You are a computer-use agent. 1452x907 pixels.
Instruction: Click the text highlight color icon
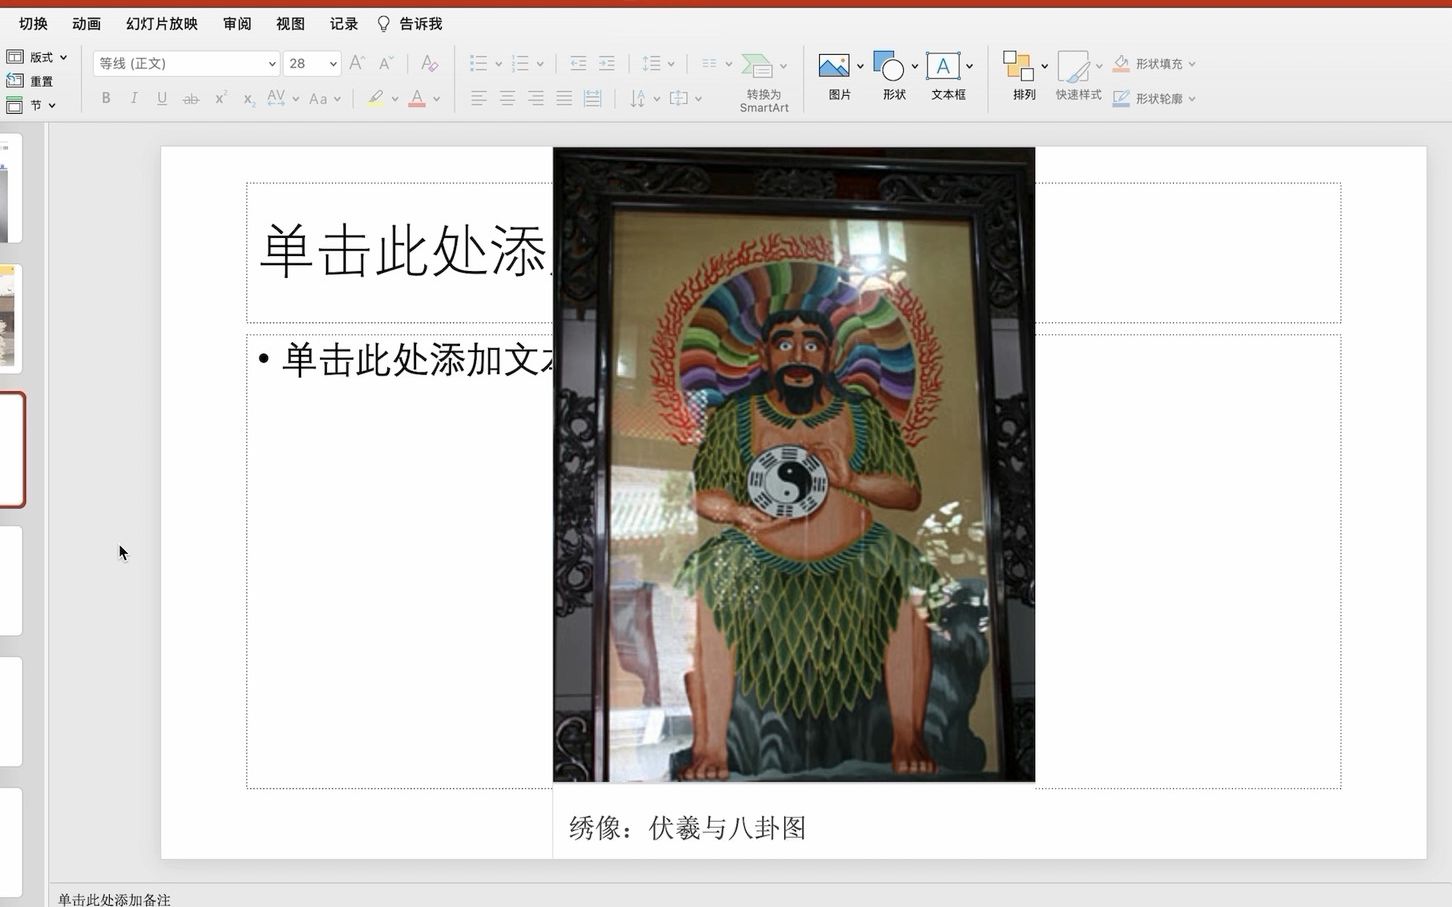pyautogui.click(x=375, y=98)
